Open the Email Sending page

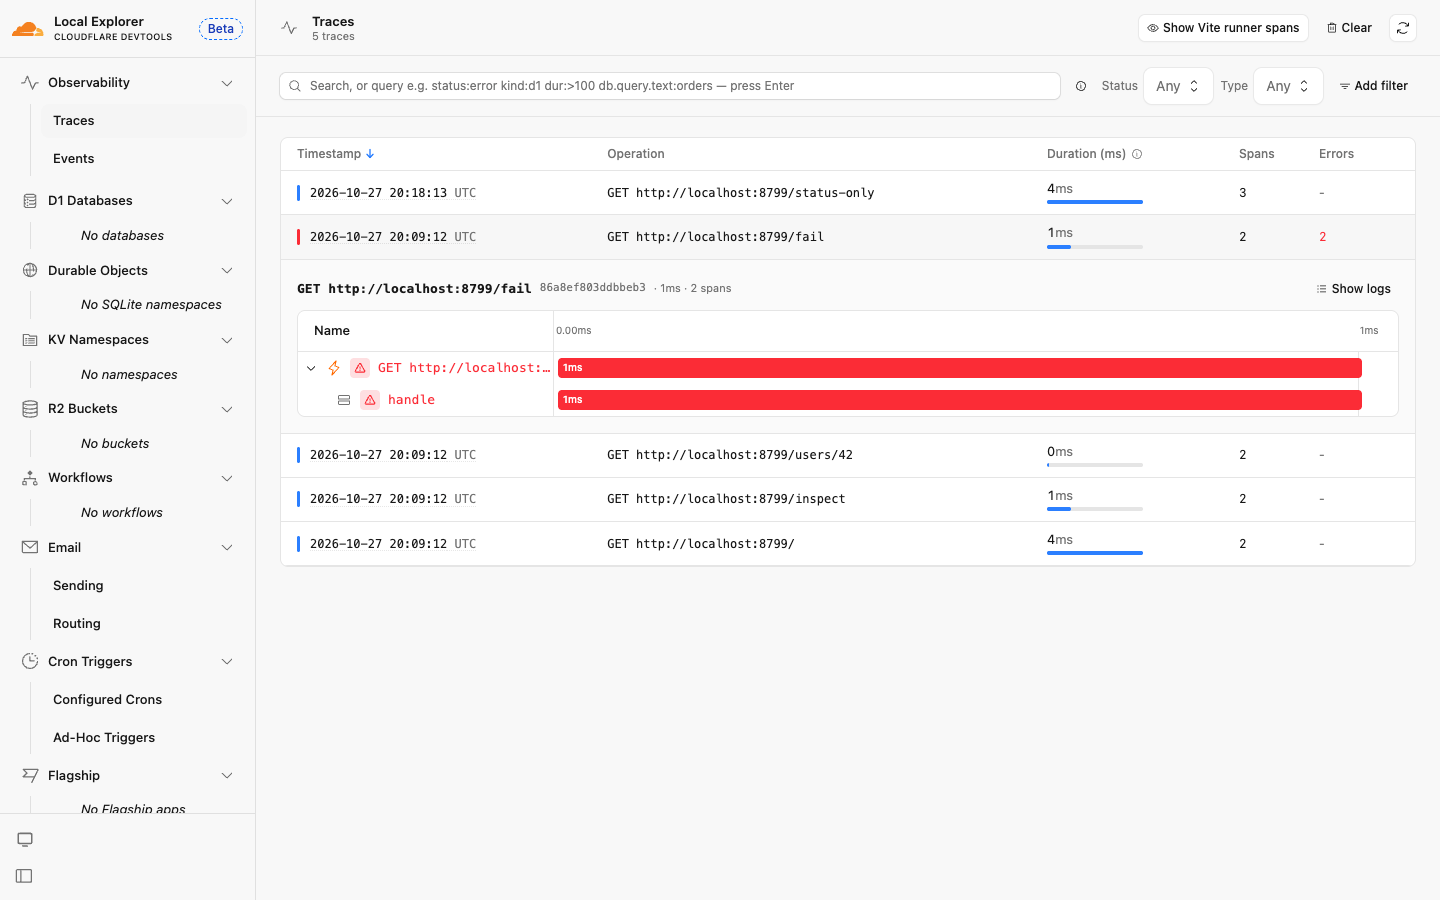[x=143, y=586]
